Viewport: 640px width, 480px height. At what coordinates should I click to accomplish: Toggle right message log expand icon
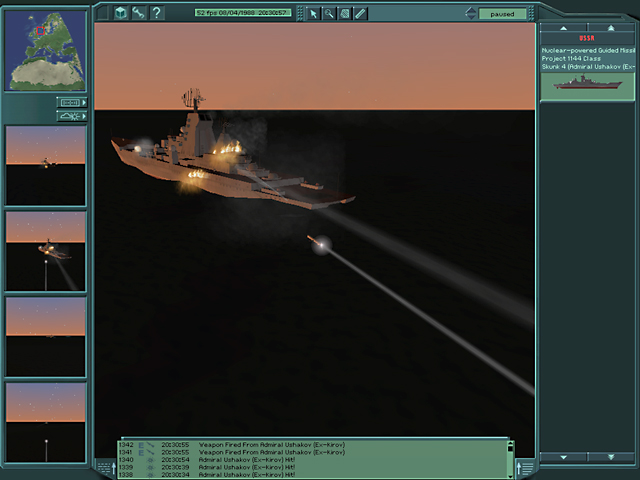coord(525,467)
